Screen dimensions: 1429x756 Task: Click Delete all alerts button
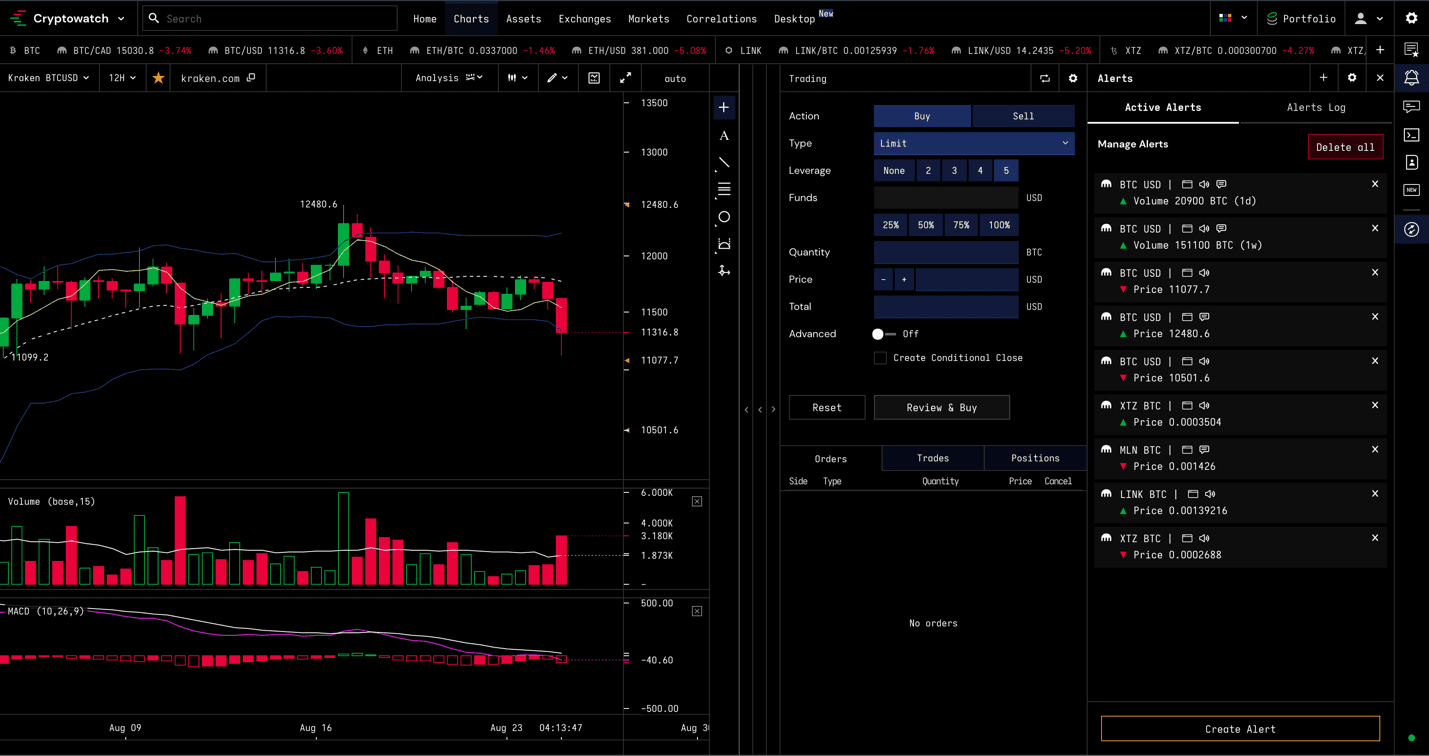click(1345, 147)
